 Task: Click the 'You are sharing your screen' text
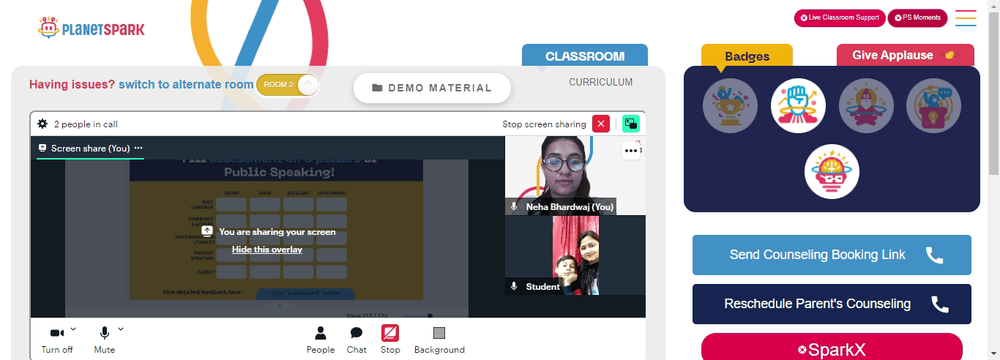pos(277,232)
